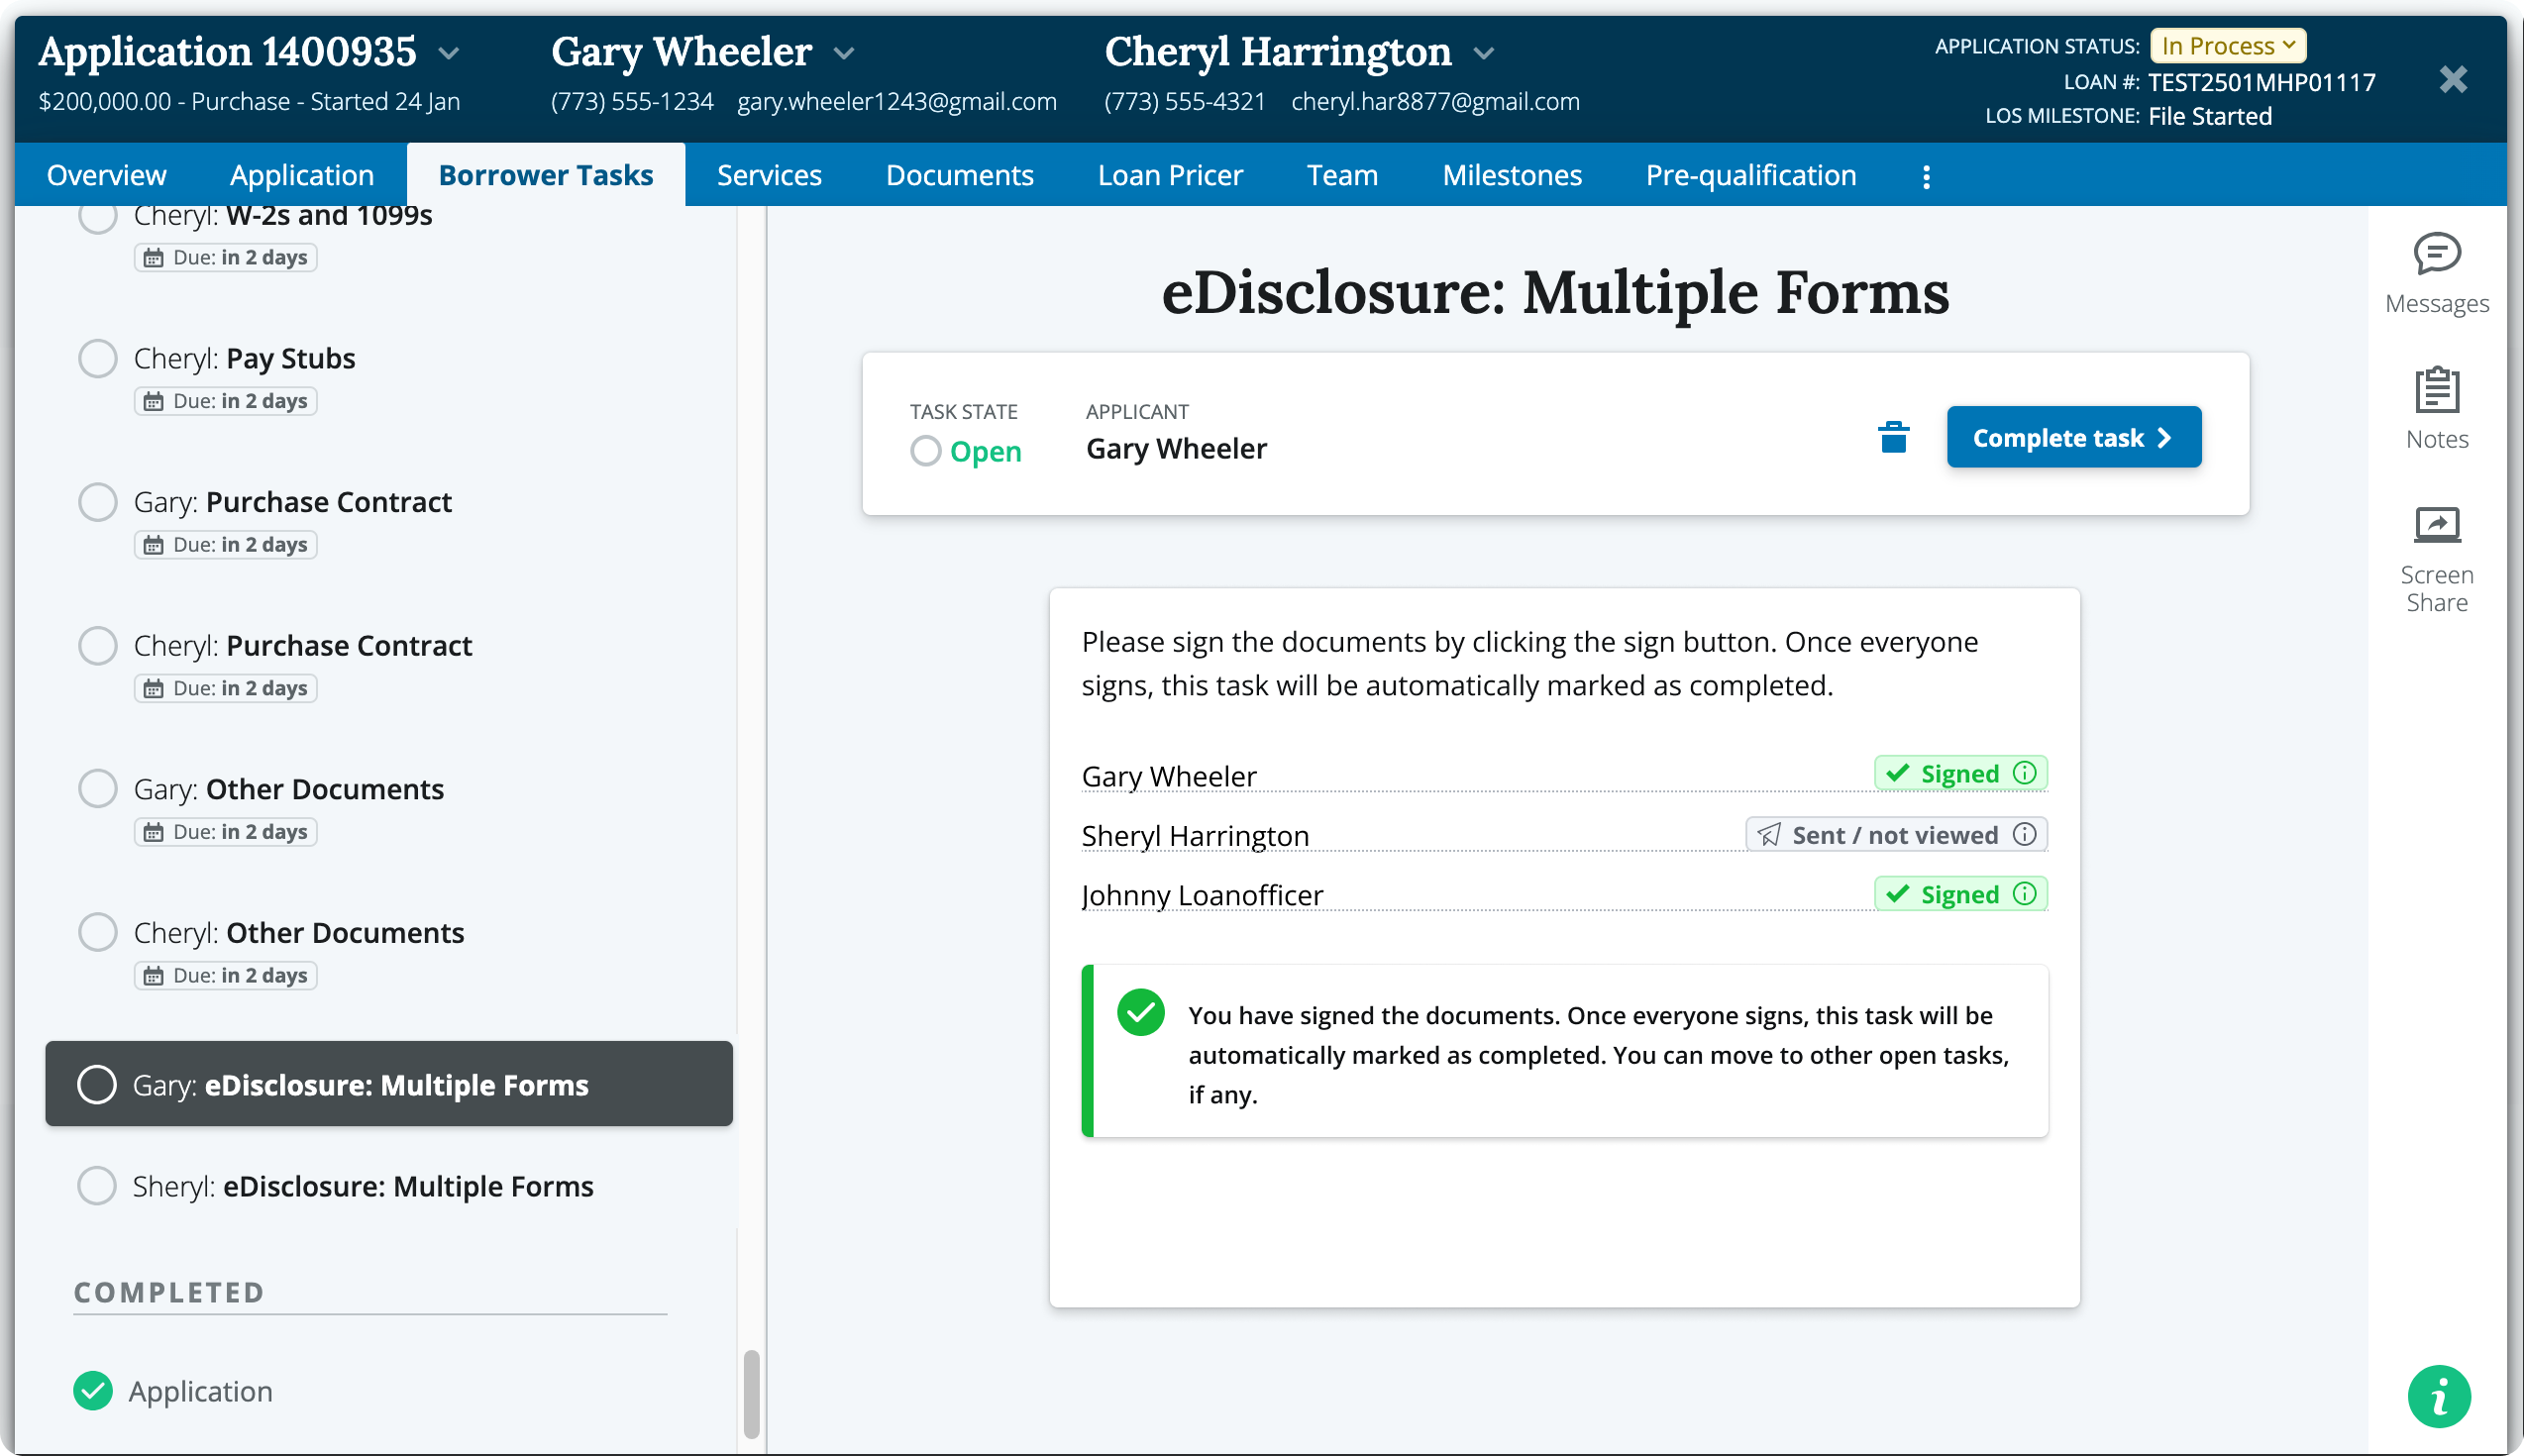Start Screen Share from sidebar
Screen dimensions: 2524x1456
(x=2436, y=525)
